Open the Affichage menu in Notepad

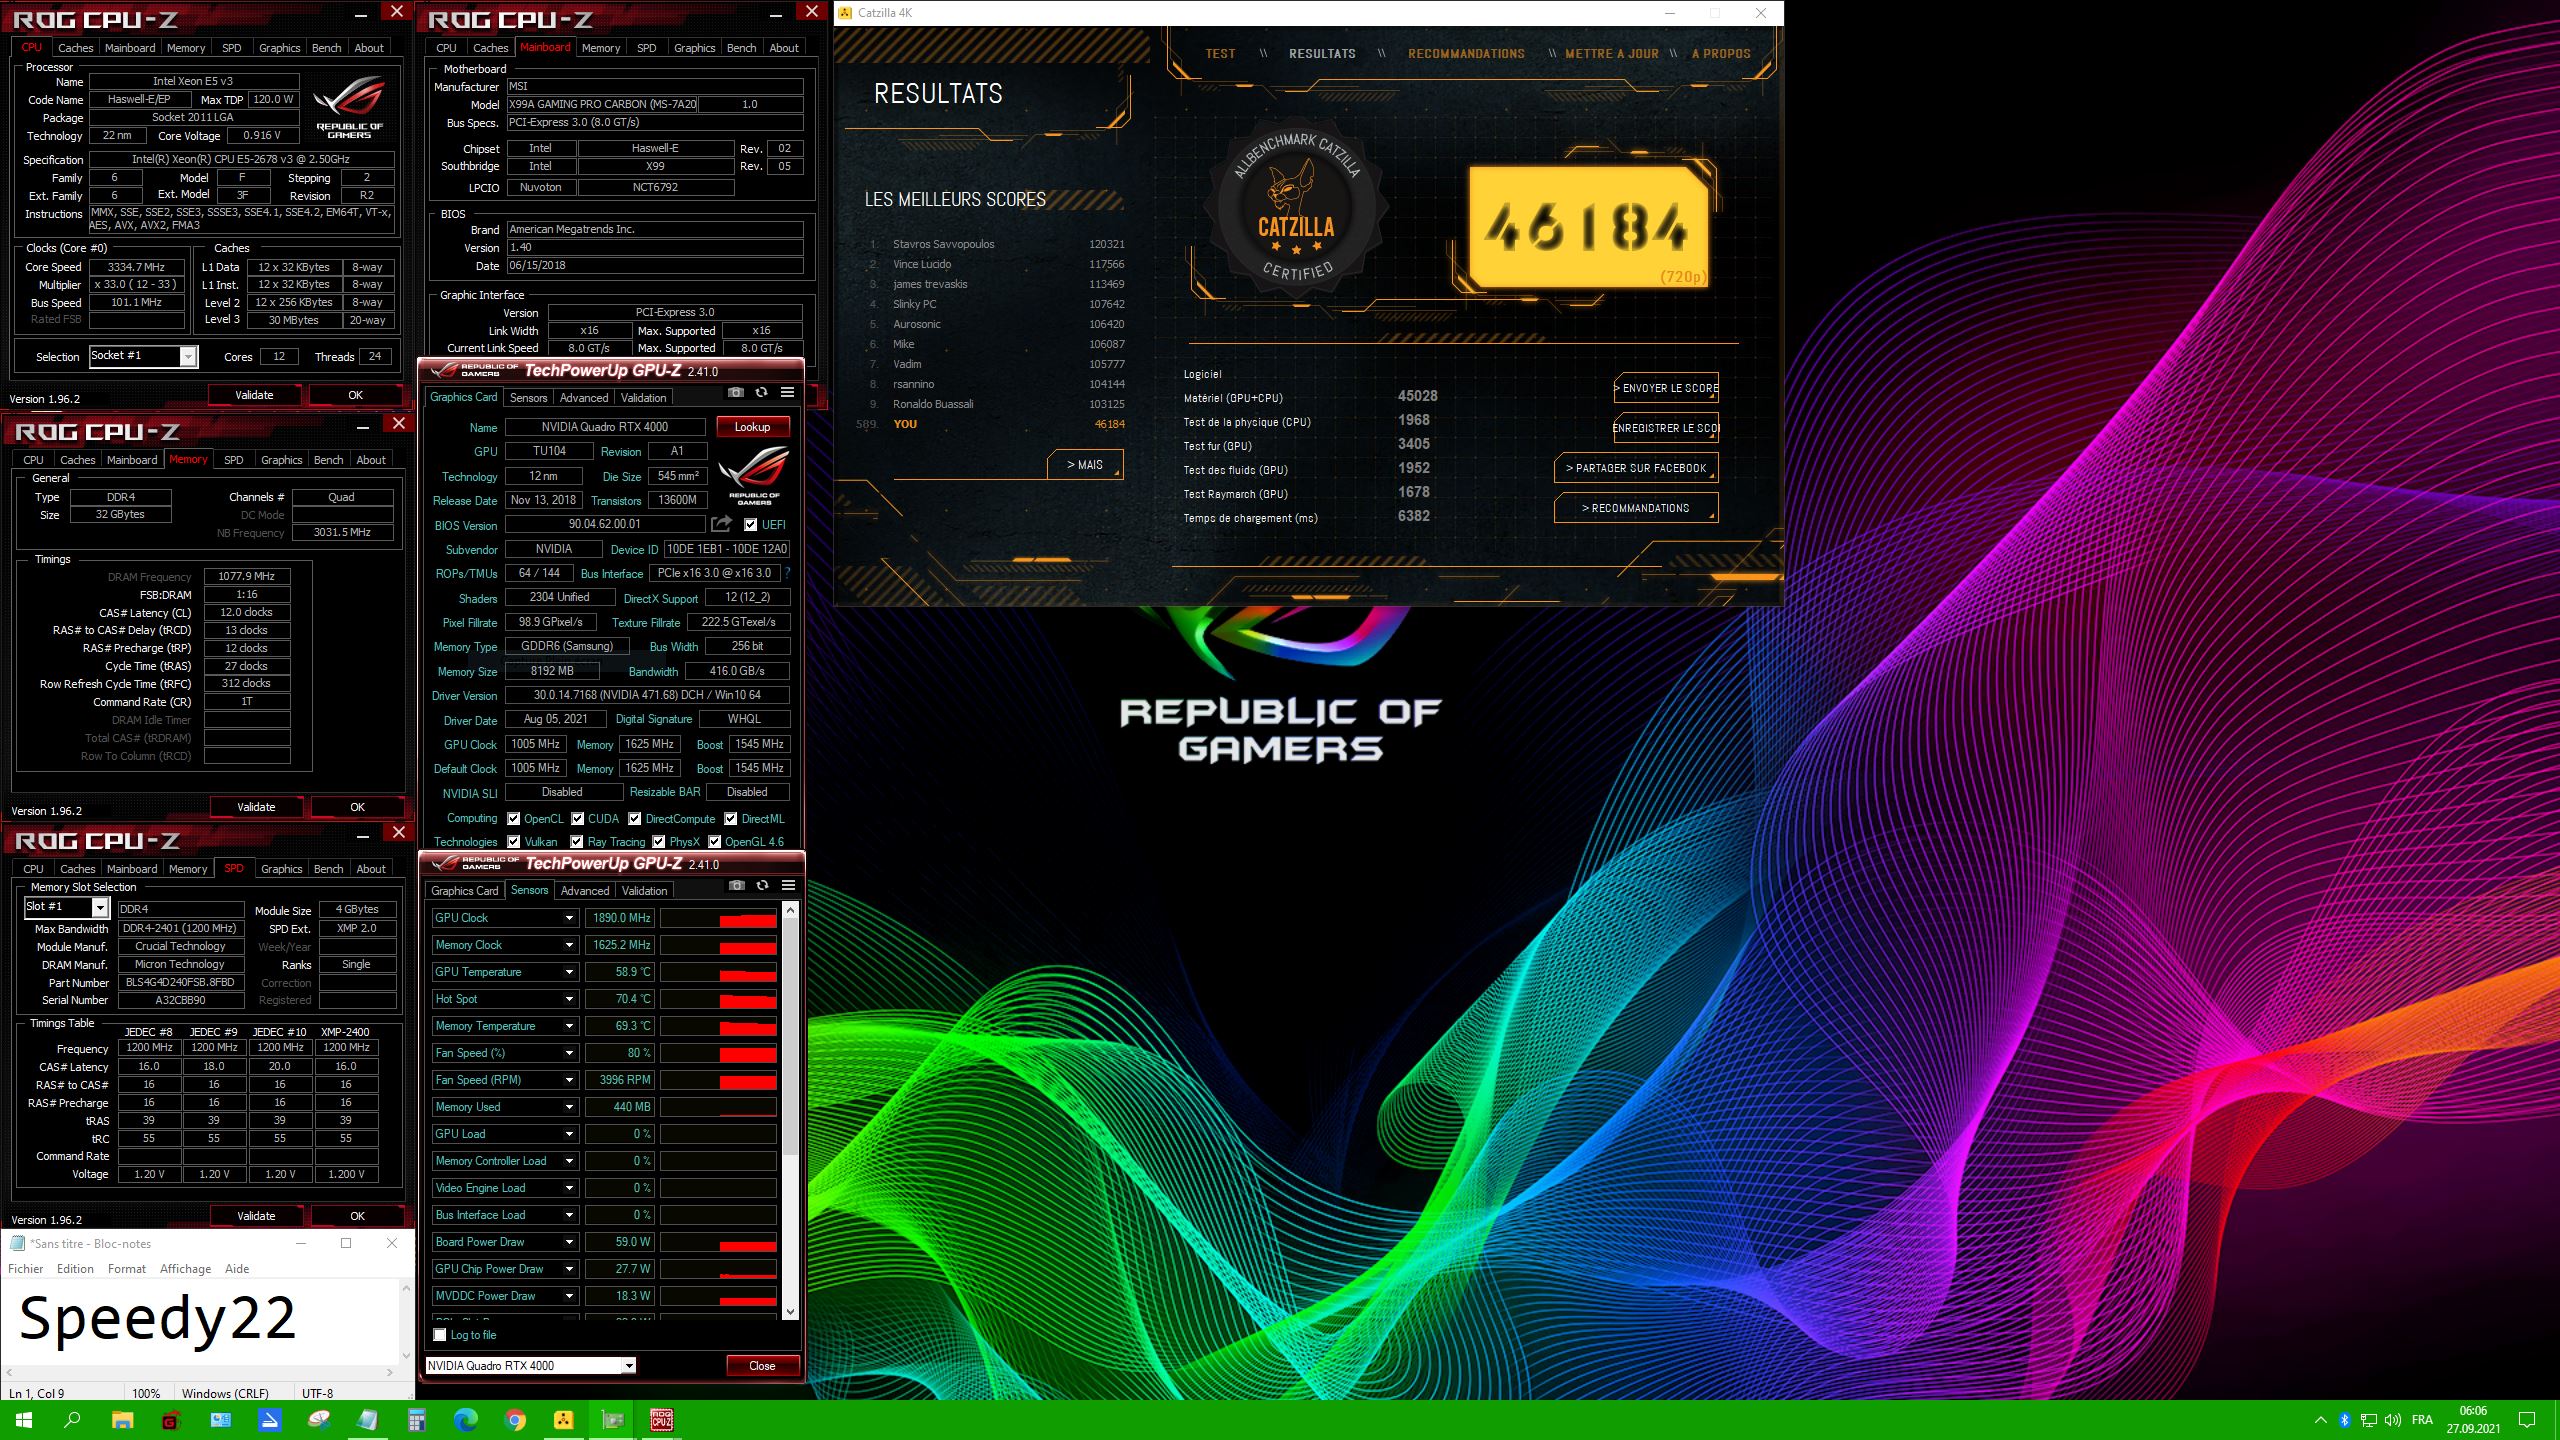(185, 1268)
